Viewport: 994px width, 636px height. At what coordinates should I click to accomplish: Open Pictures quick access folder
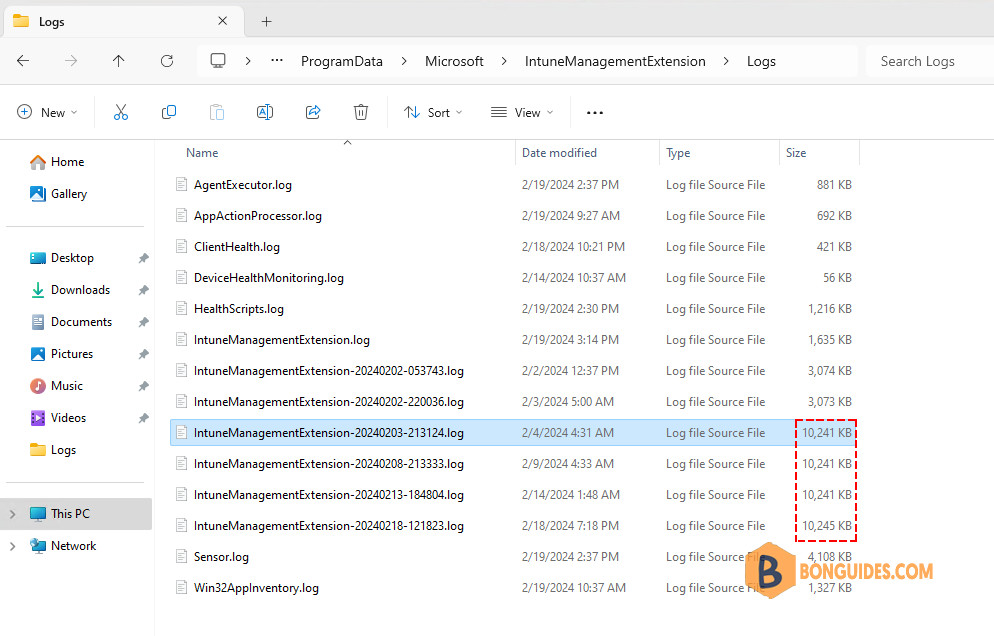tap(61, 354)
